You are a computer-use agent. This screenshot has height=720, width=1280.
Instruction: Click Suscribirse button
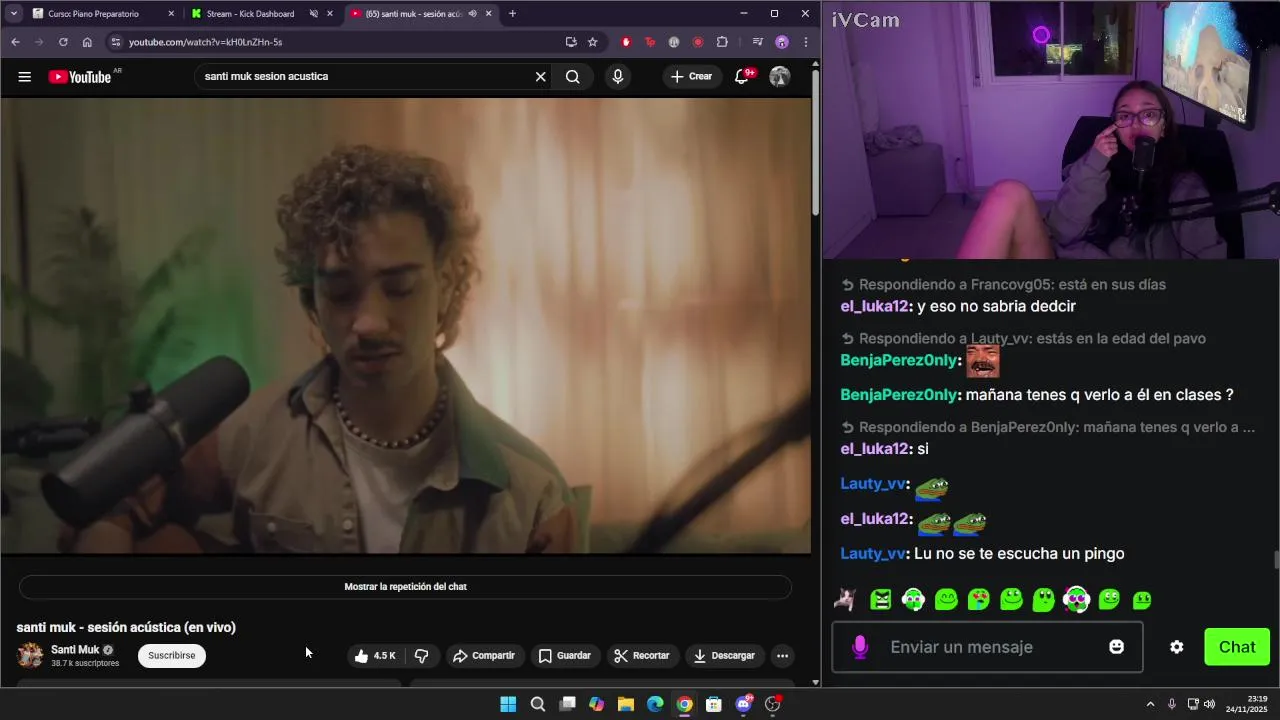coord(172,656)
